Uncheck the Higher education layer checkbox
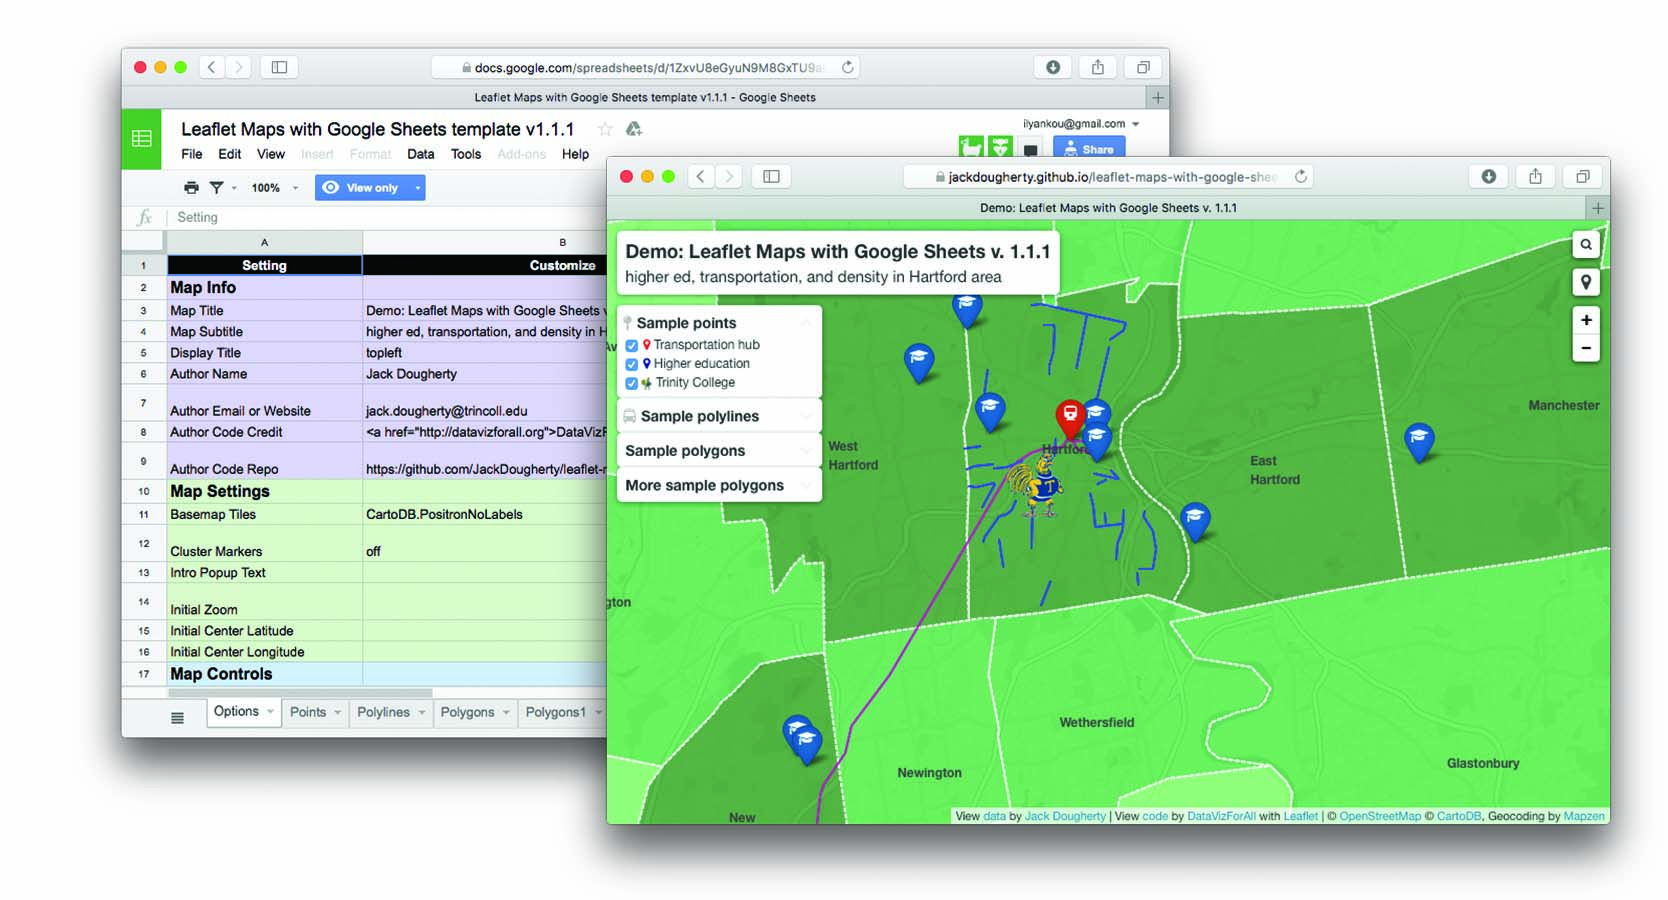Image resolution: width=1668 pixels, height=900 pixels. [631, 364]
